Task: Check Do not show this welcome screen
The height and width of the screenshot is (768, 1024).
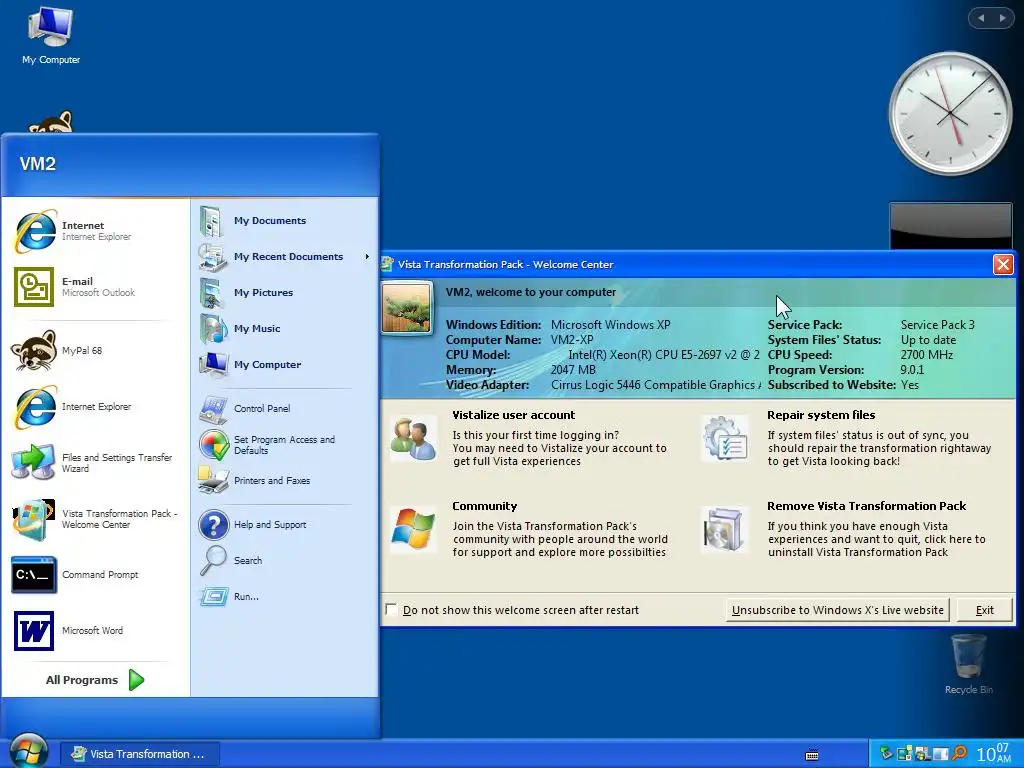Action: coord(391,610)
